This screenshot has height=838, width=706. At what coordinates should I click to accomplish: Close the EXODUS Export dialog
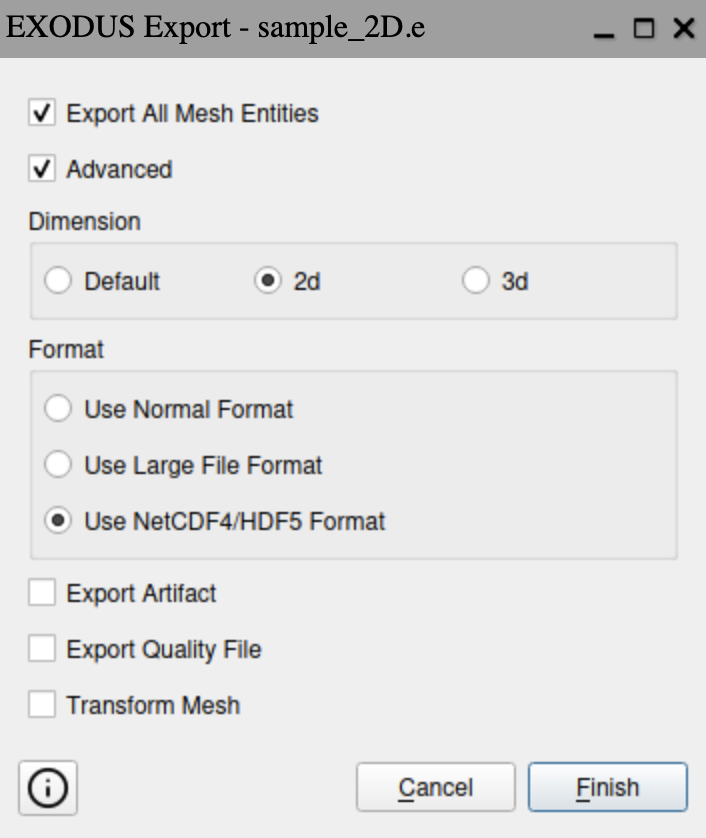click(x=684, y=29)
